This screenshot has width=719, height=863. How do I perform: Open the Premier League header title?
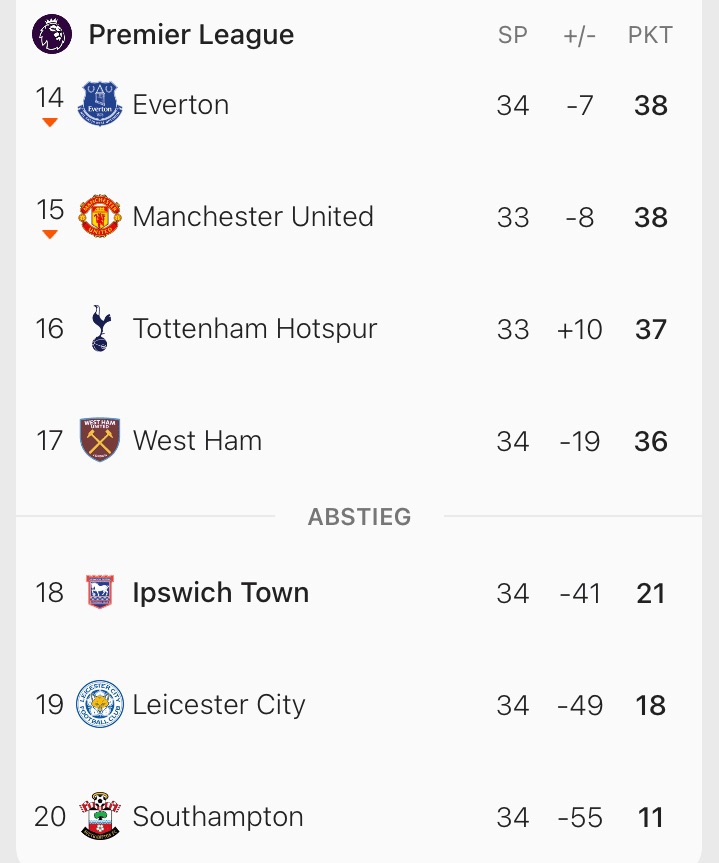(191, 35)
